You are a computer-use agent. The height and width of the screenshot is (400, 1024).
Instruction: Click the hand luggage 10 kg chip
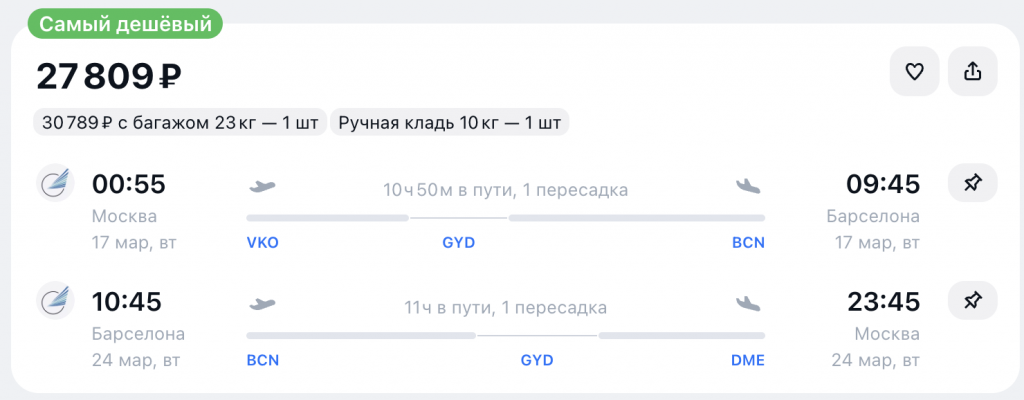pyautogui.click(x=450, y=123)
